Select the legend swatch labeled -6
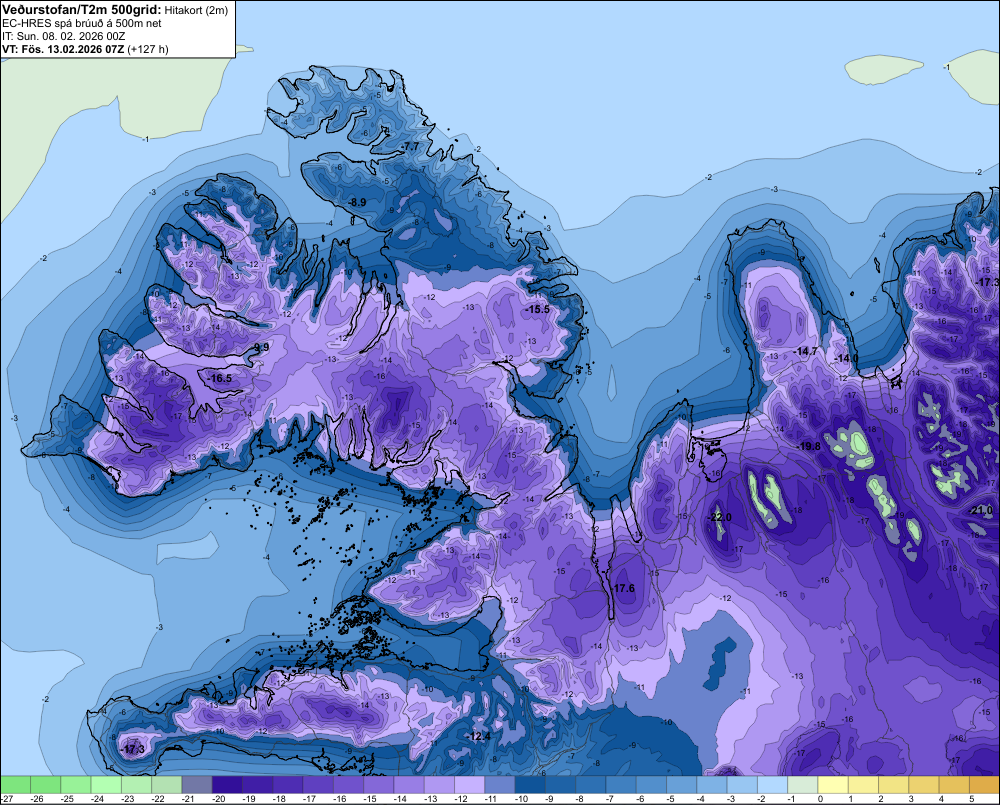The width and height of the screenshot is (1000, 805). click(651, 784)
